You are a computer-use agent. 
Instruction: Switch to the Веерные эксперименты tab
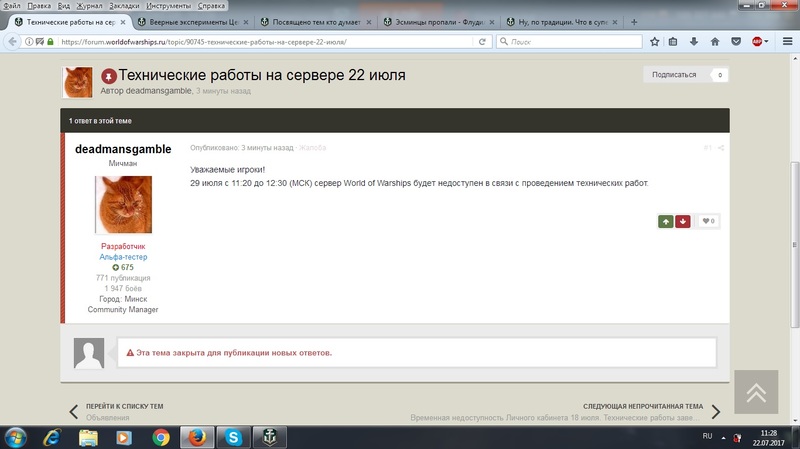193,22
